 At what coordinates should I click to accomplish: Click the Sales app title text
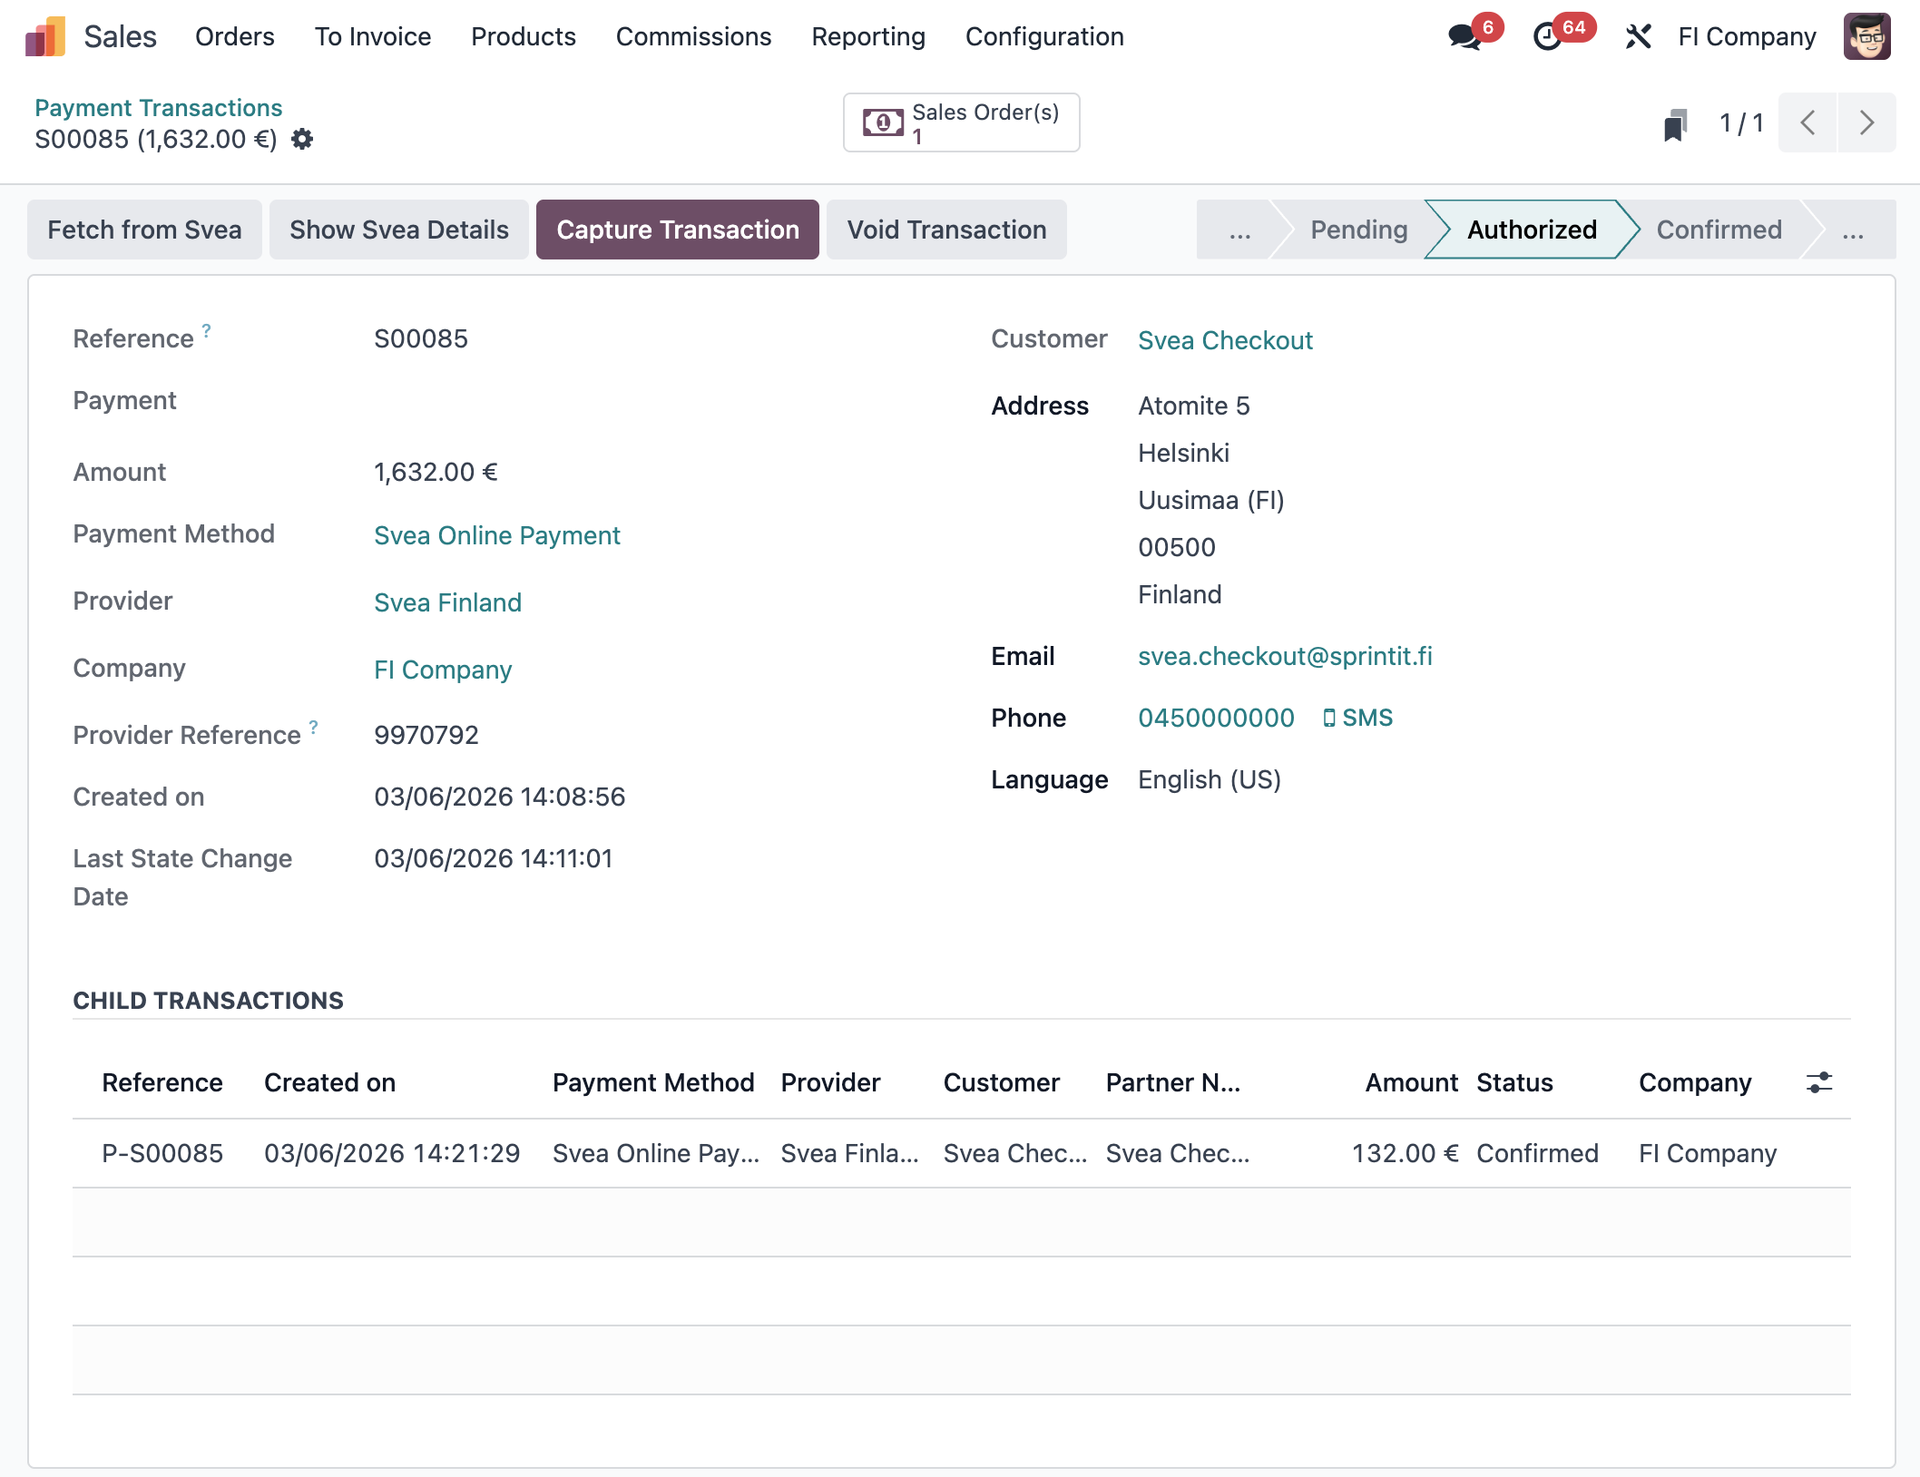point(120,37)
